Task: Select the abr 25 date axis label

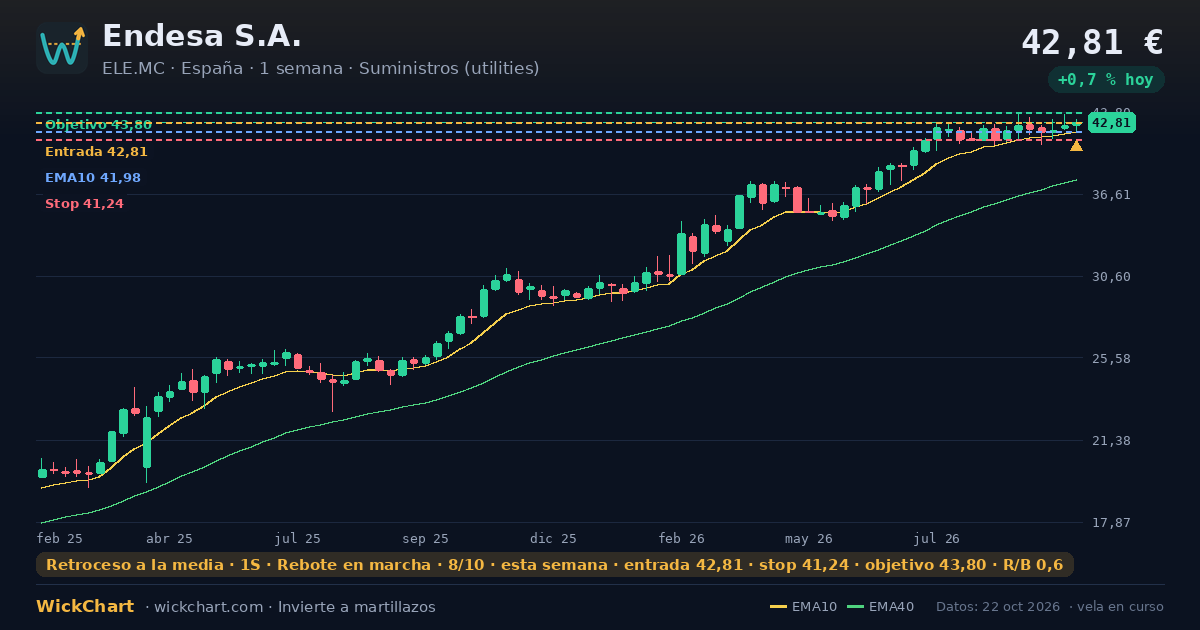Action: click(169, 539)
